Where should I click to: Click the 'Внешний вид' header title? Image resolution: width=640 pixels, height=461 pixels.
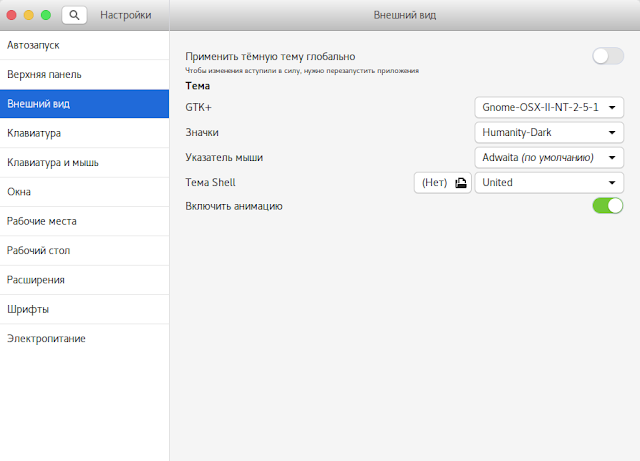point(405,15)
